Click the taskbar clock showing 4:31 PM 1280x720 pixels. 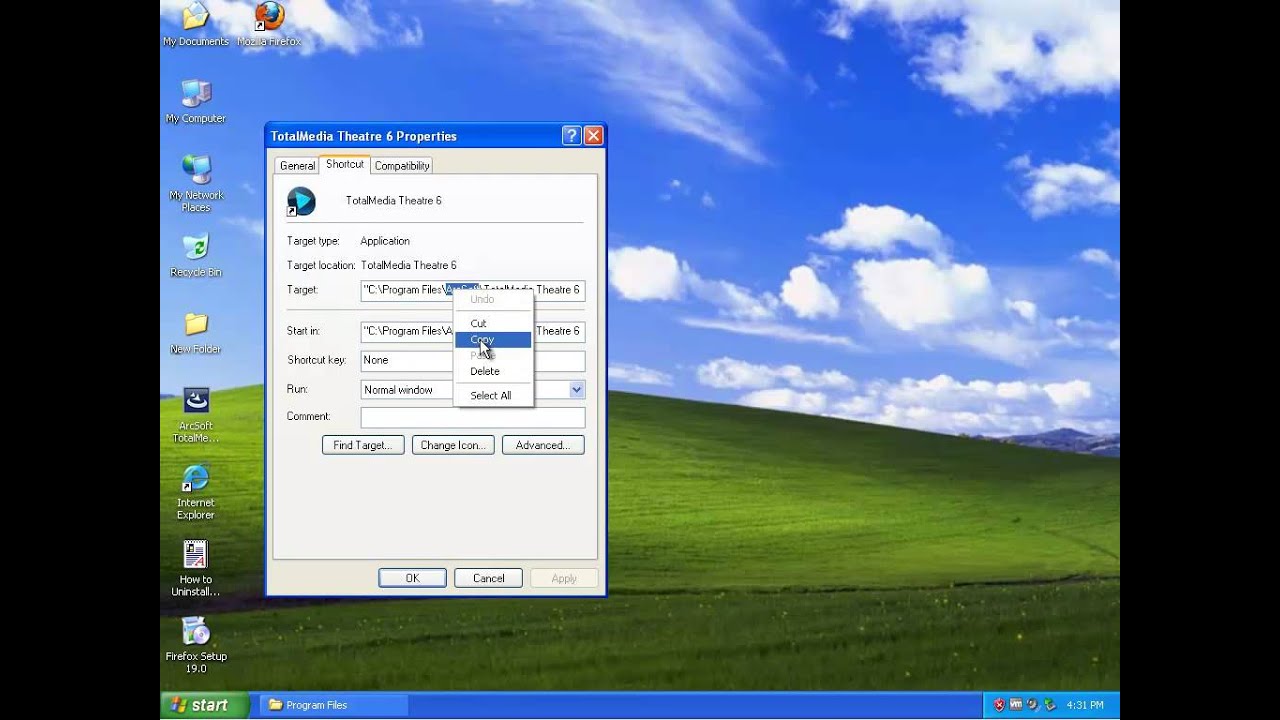tap(1085, 705)
